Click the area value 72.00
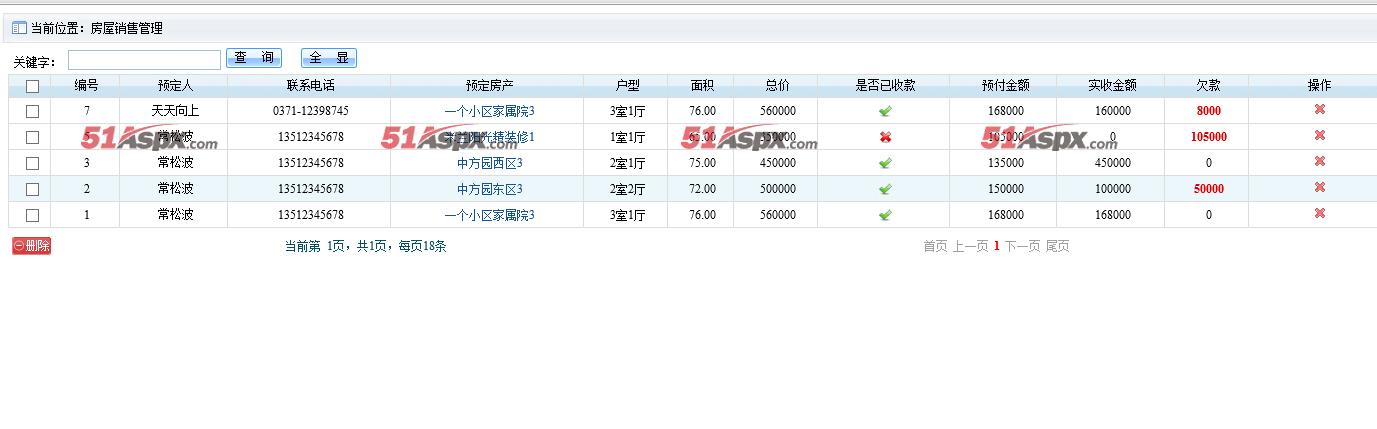 coord(702,189)
